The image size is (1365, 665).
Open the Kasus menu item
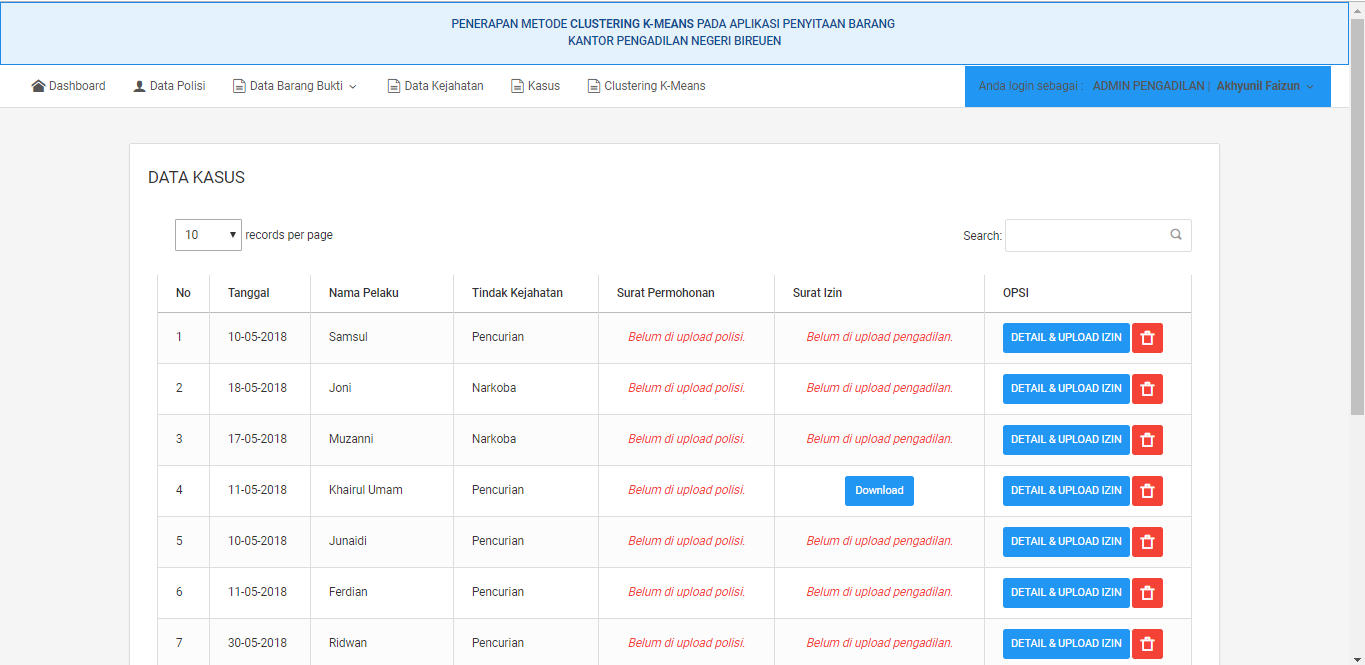pyautogui.click(x=536, y=86)
